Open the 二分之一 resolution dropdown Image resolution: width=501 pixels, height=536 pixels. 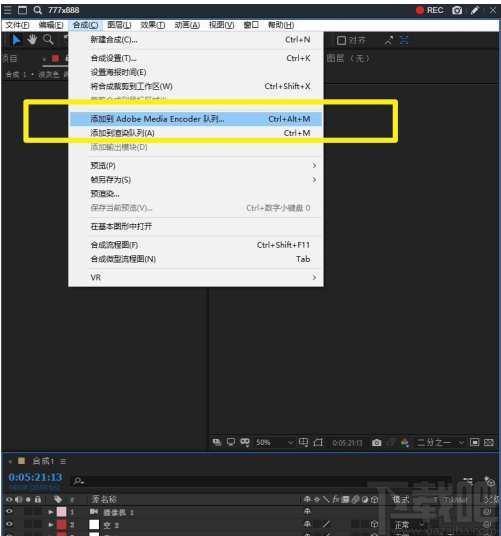tap(440, 442)
